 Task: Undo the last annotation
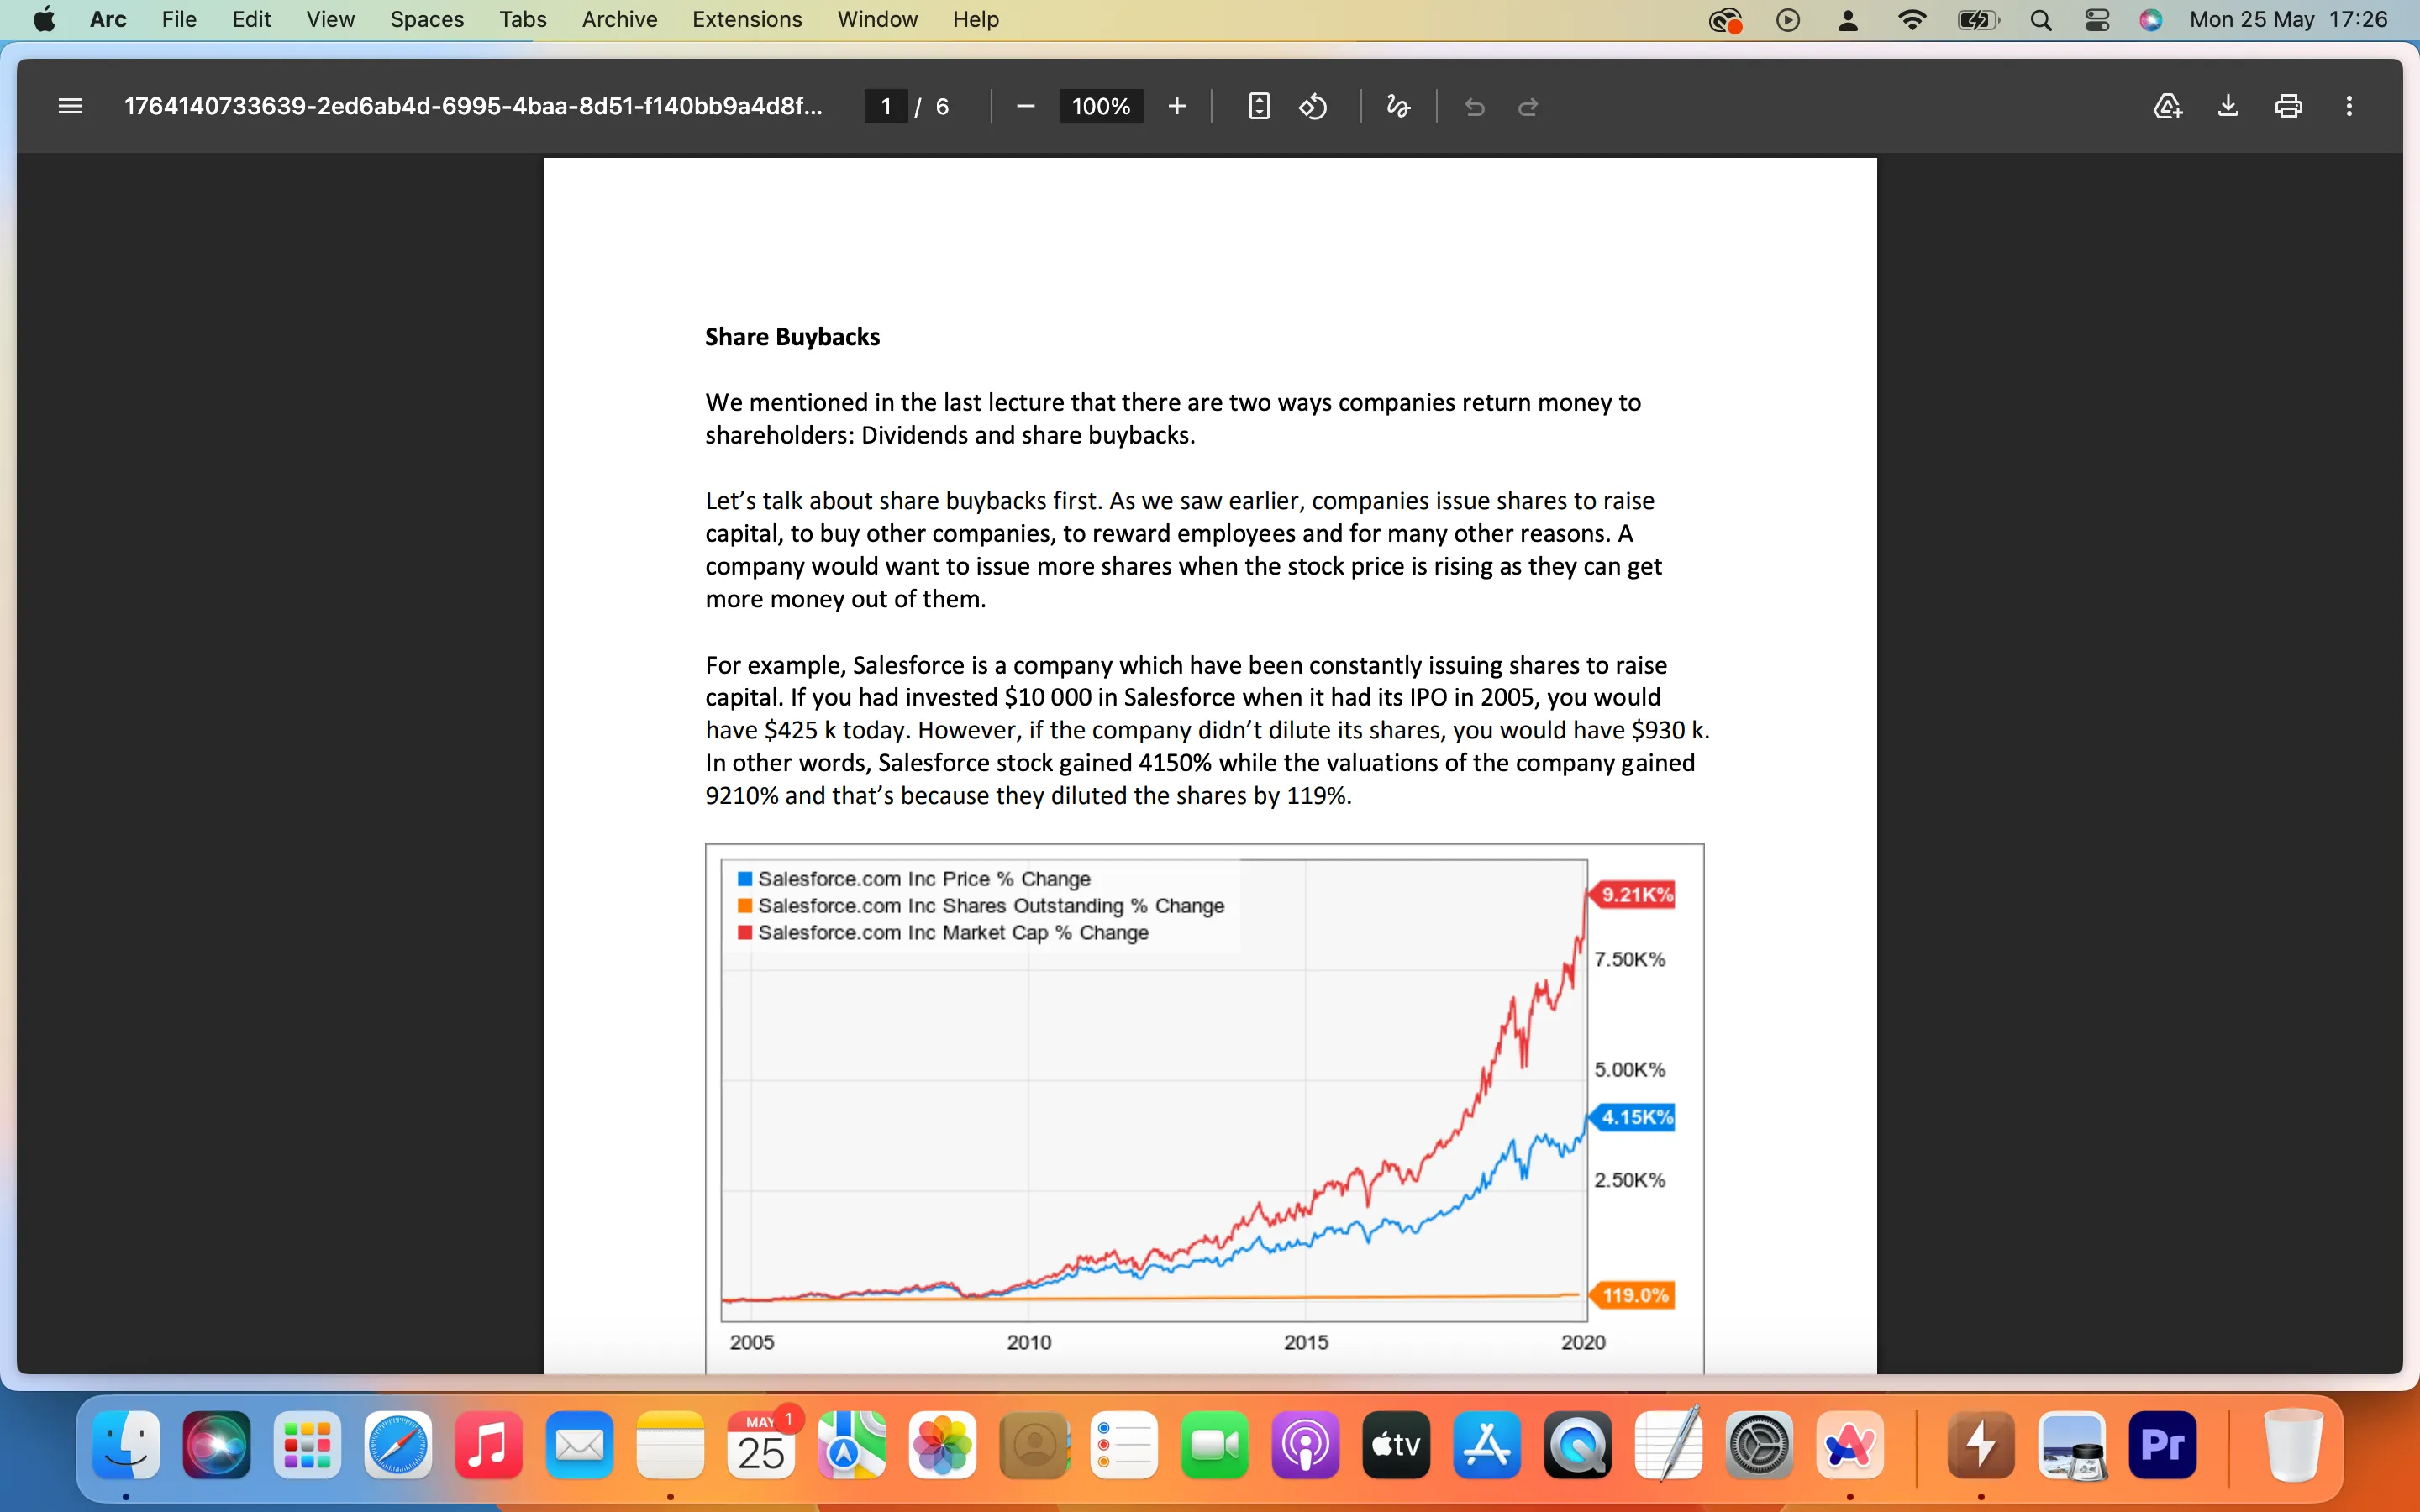pos(1474,106)
